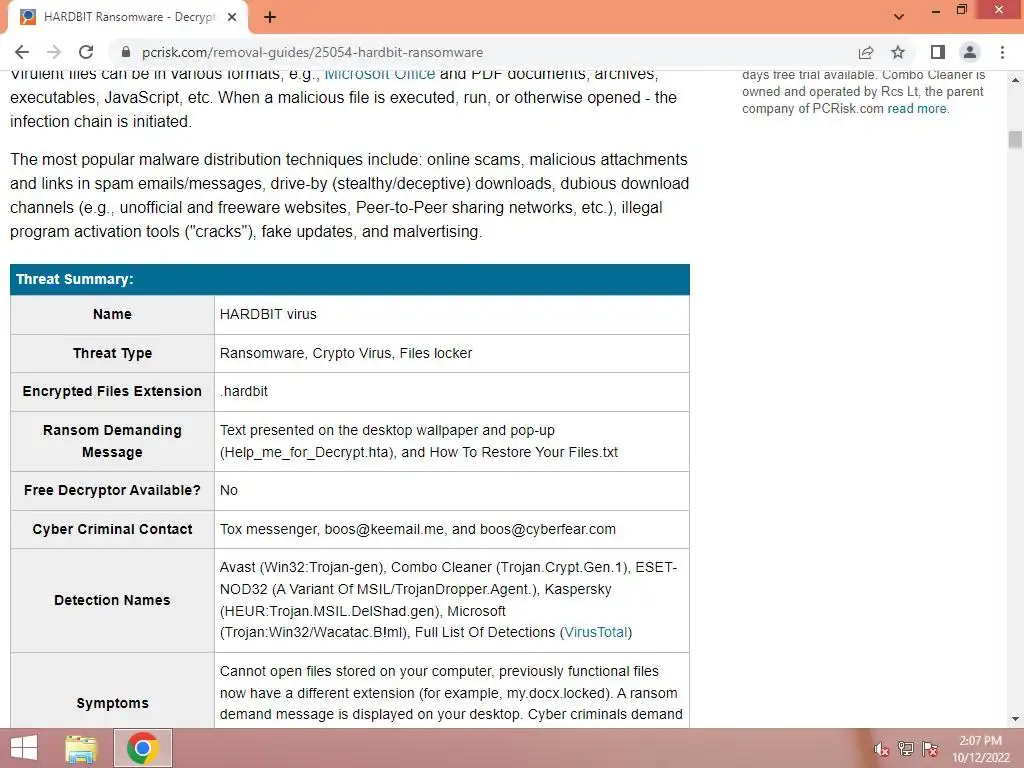Click the scrollbar up arrow
This screenshot has width=1024, height=768.
click(x=1015, y=80)
